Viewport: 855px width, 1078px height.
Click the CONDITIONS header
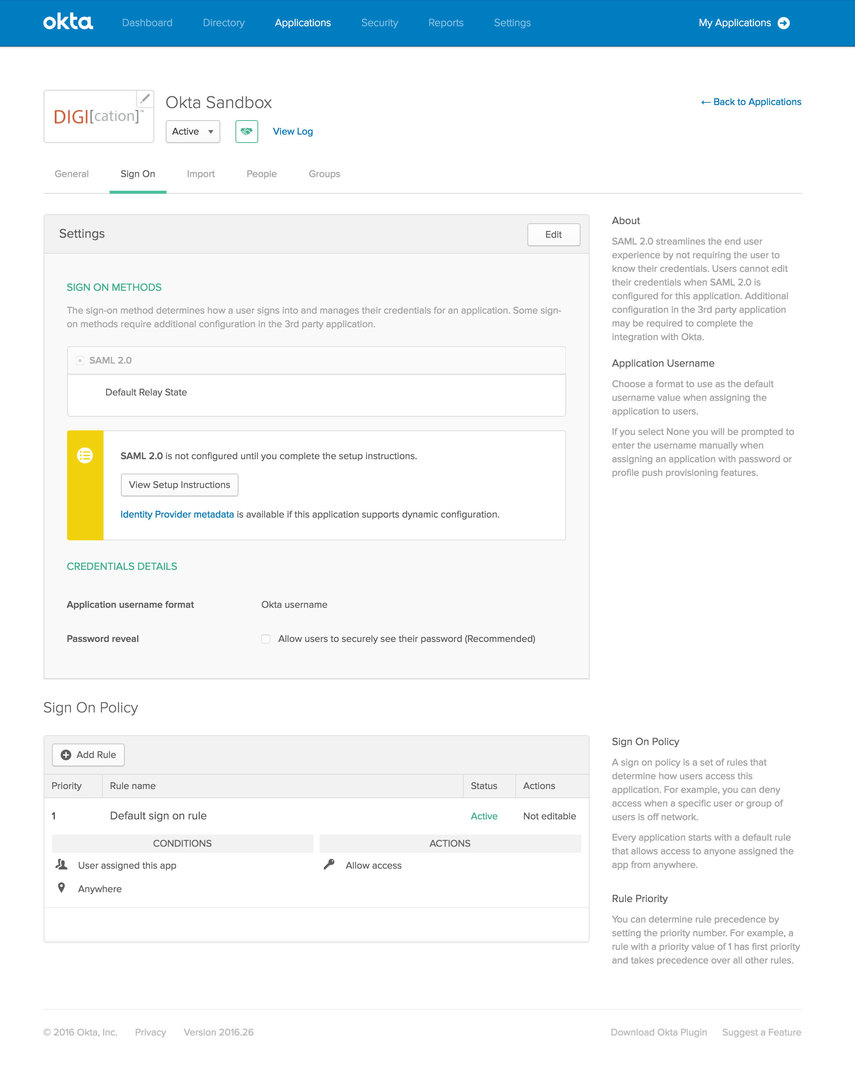(182, 844)
